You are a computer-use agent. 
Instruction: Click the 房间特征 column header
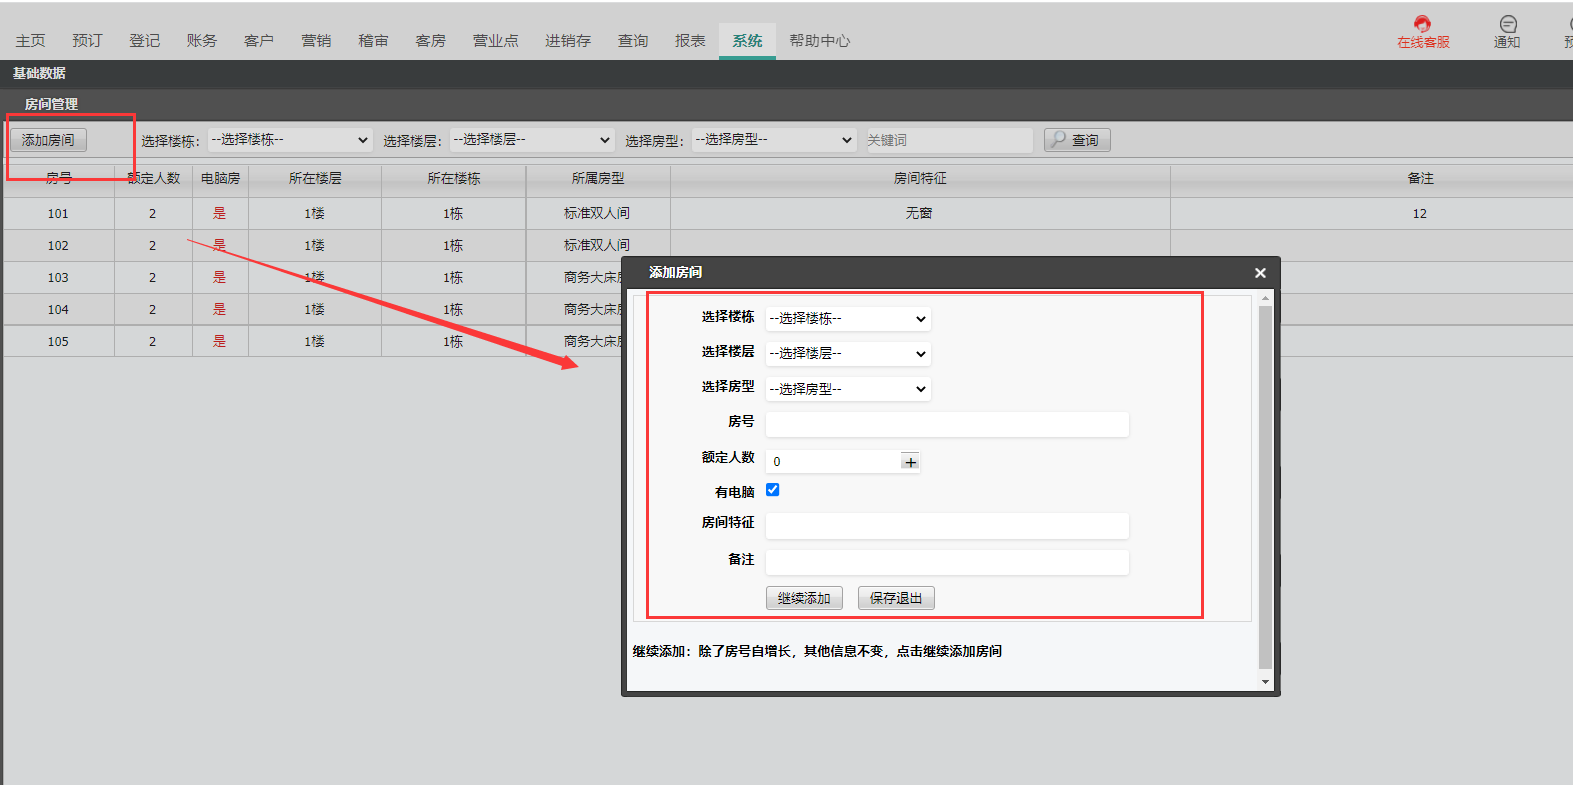pos(920,178)
